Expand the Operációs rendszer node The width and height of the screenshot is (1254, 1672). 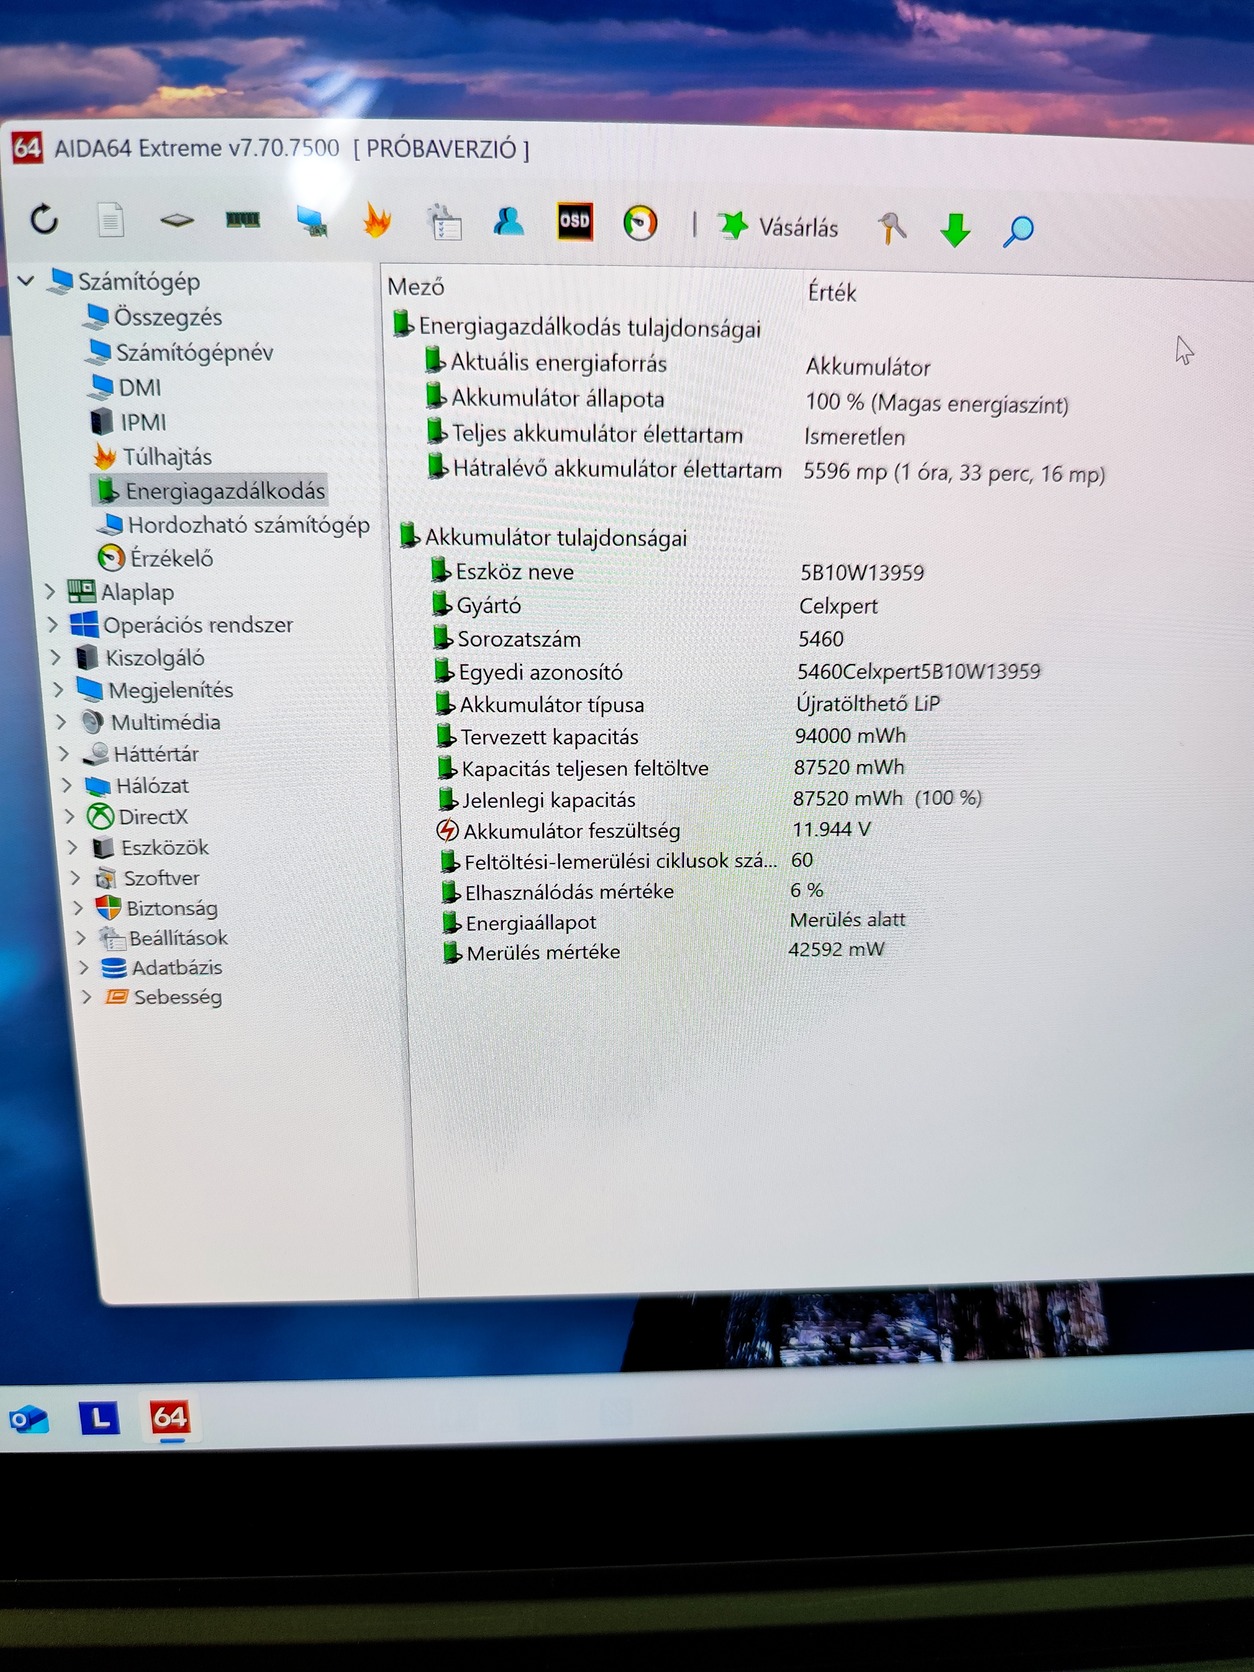click(x=53, y=625)
